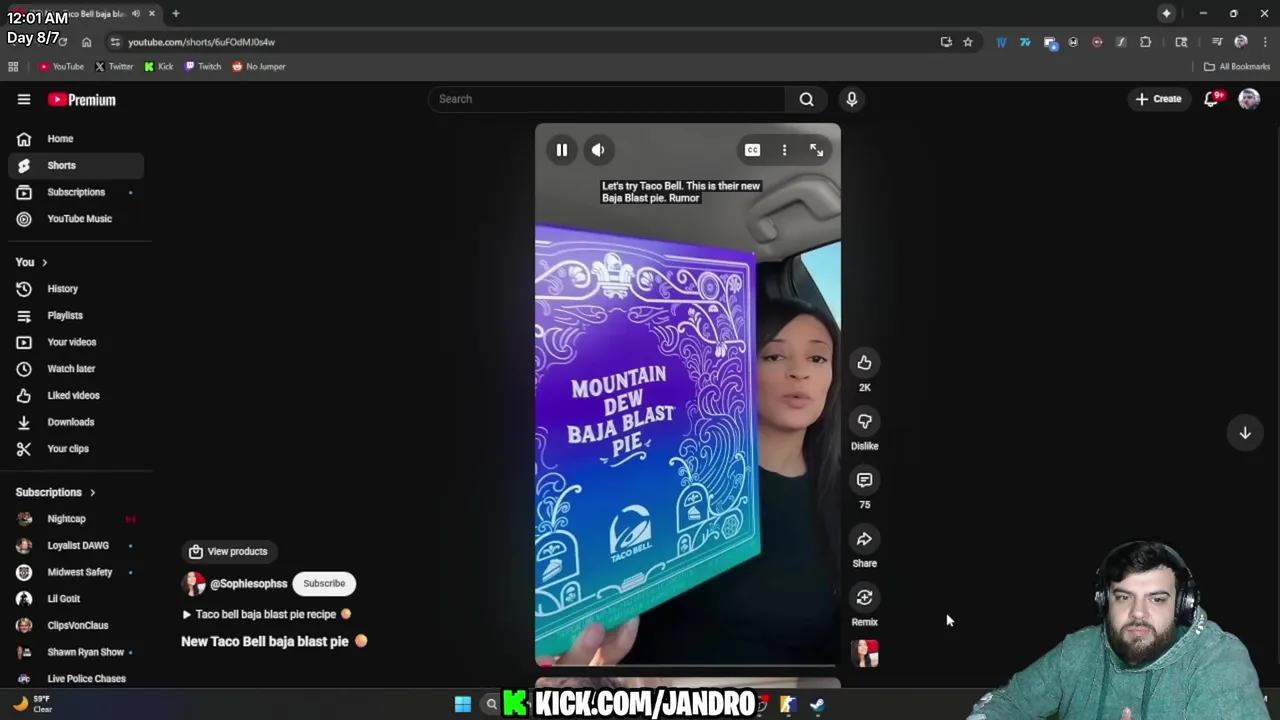Open the YouTube guide hamburger menu

[24, 99]
